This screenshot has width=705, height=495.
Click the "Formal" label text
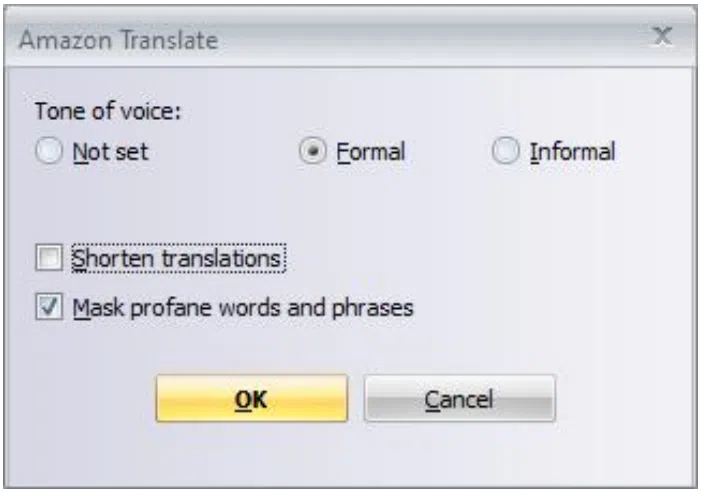[x=371, y=152]
